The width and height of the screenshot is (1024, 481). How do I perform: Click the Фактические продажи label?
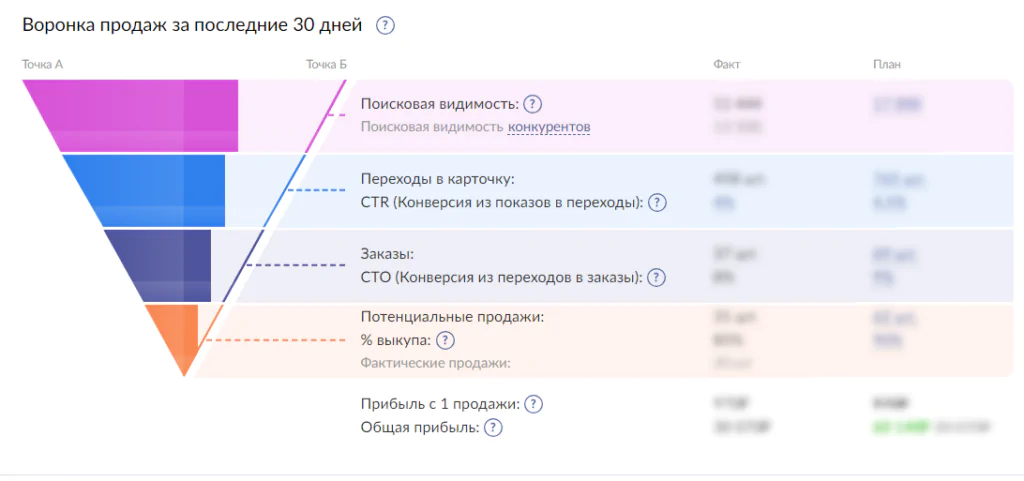(x=436, y=363)
